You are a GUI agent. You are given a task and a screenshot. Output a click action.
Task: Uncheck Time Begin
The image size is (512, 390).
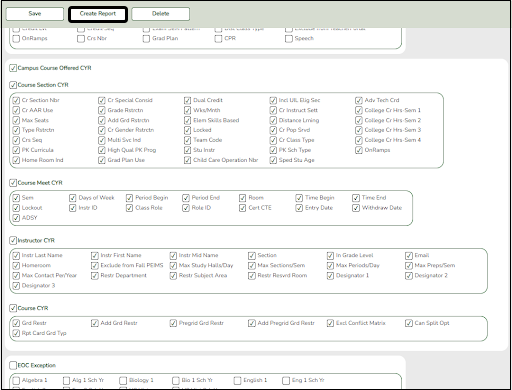[x=299, y=198]
